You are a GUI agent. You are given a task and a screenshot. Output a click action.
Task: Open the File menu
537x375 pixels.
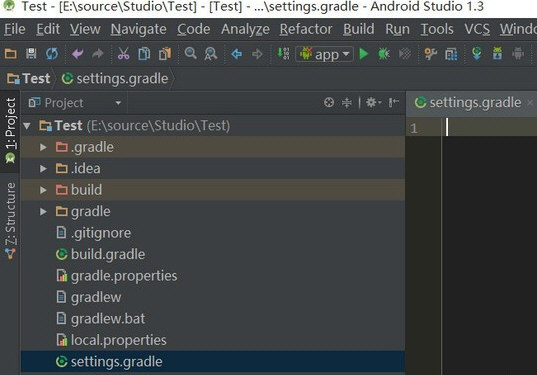[x=15, y=29]
